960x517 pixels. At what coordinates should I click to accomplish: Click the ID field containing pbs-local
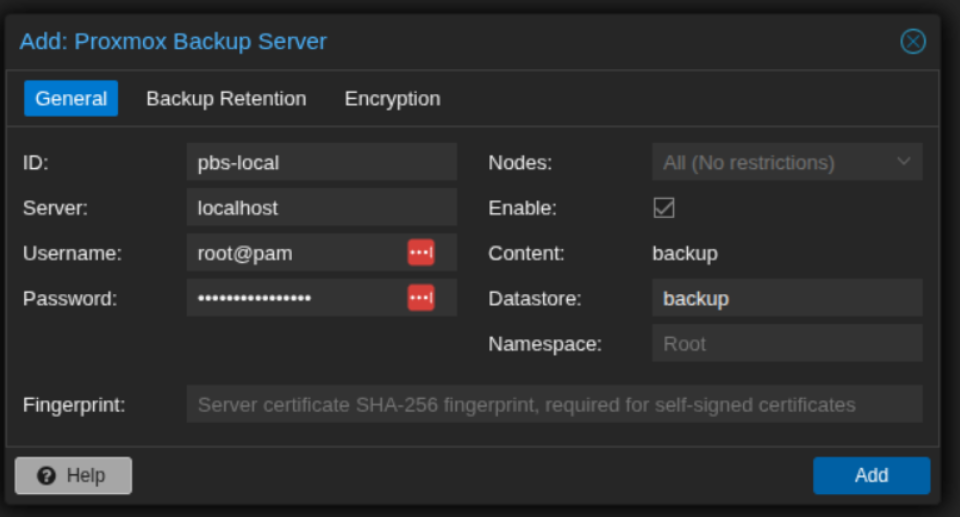click(x=321, y=162)
